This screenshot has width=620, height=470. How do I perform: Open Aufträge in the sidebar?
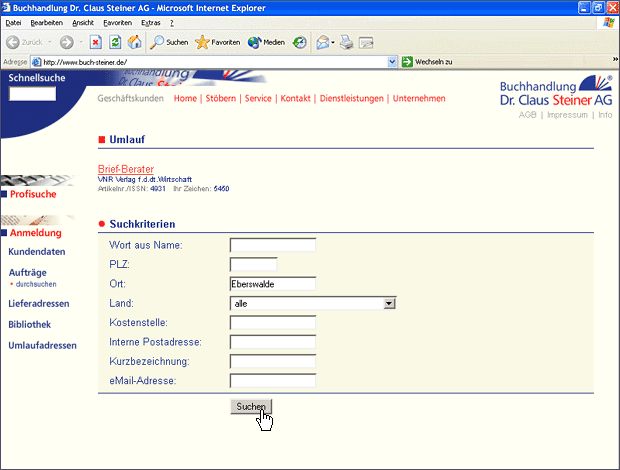(x=28, y=272)
